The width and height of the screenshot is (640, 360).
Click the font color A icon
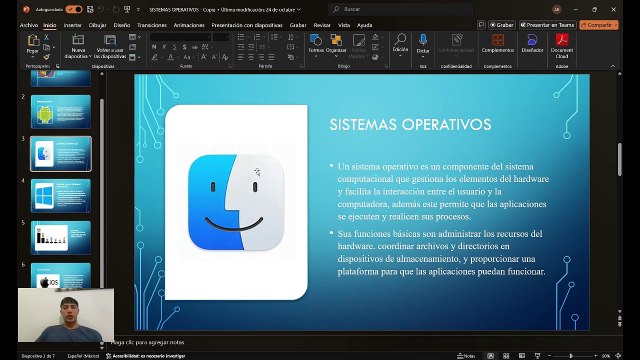click(171, 58)
